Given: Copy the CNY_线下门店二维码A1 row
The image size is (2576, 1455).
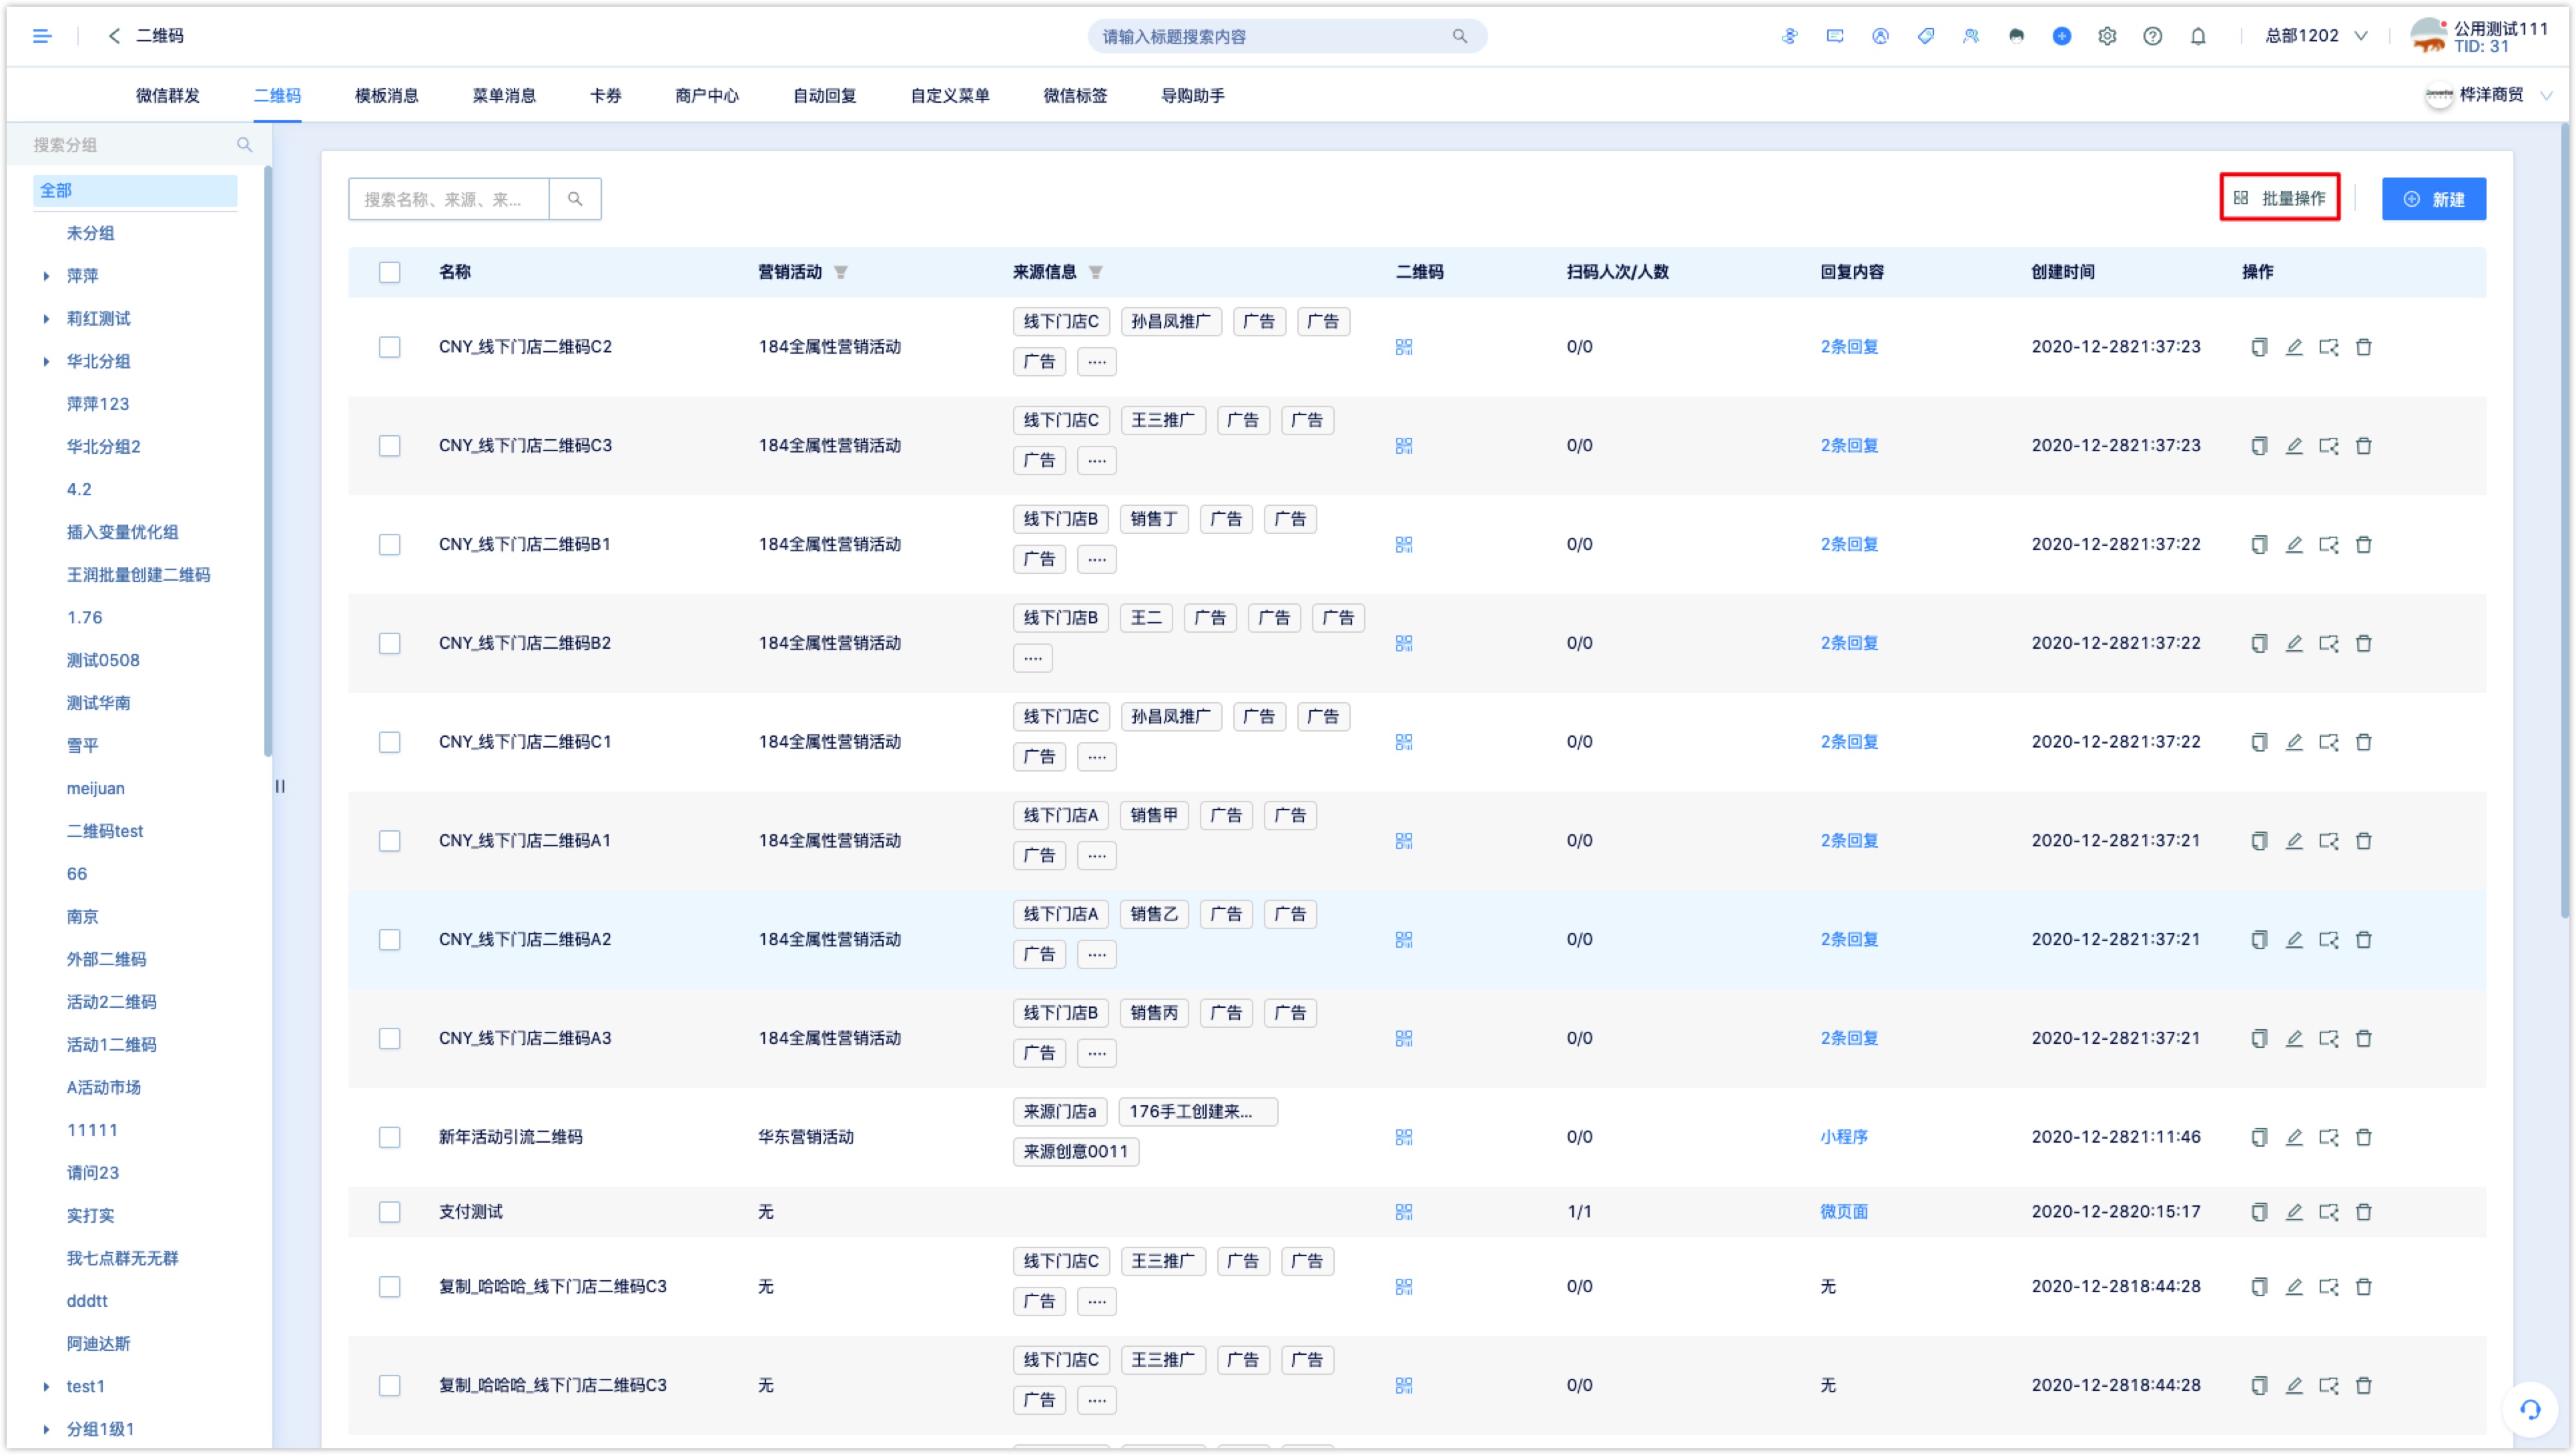Looking at the screenshot, I should [x=2259, y=841].
